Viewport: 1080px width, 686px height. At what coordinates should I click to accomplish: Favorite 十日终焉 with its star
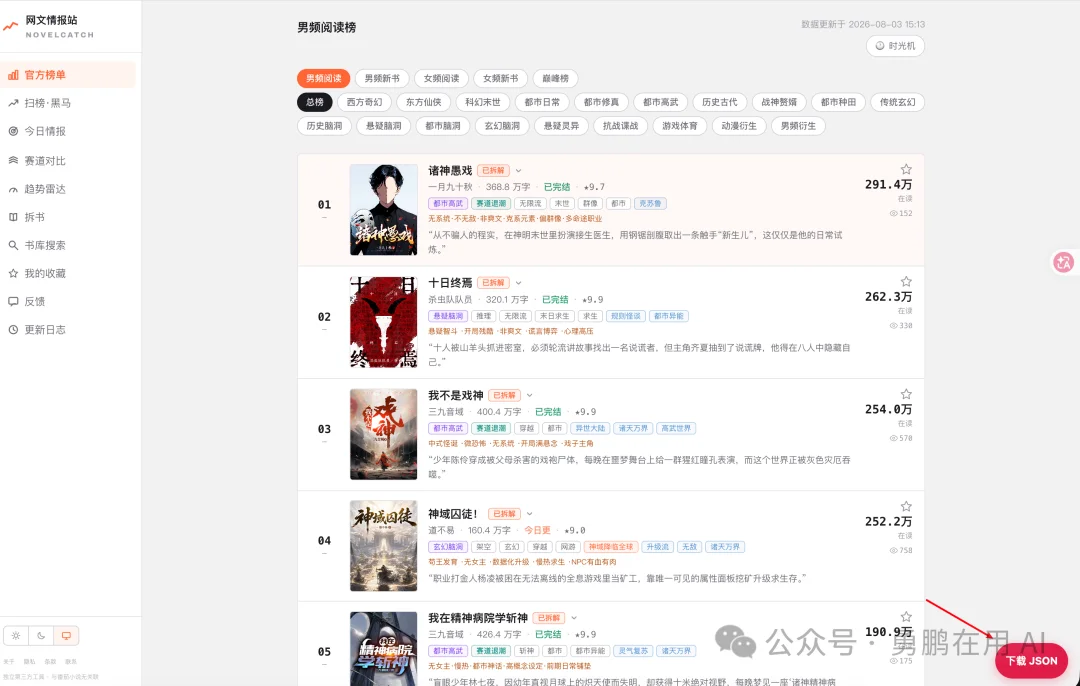pyautogui.click(x=906, y=282)
